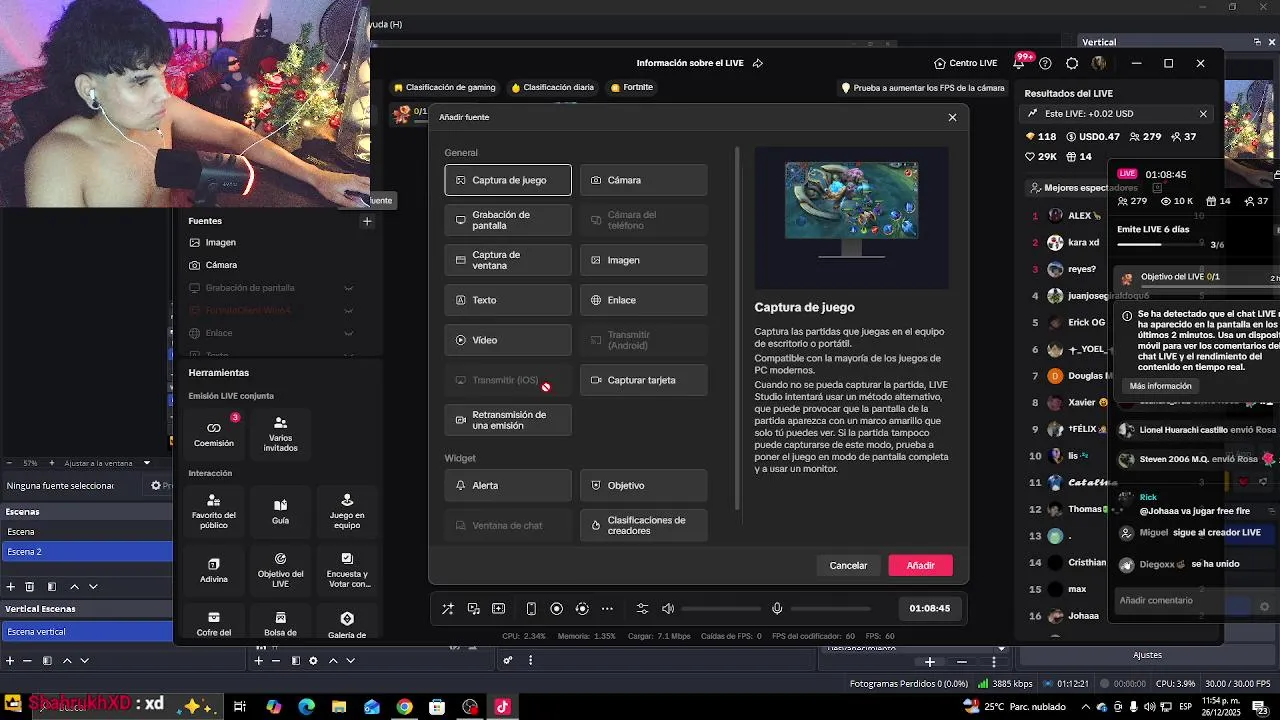Select the Texto source option
This screenshot has width=1280, height=720.
508,300
